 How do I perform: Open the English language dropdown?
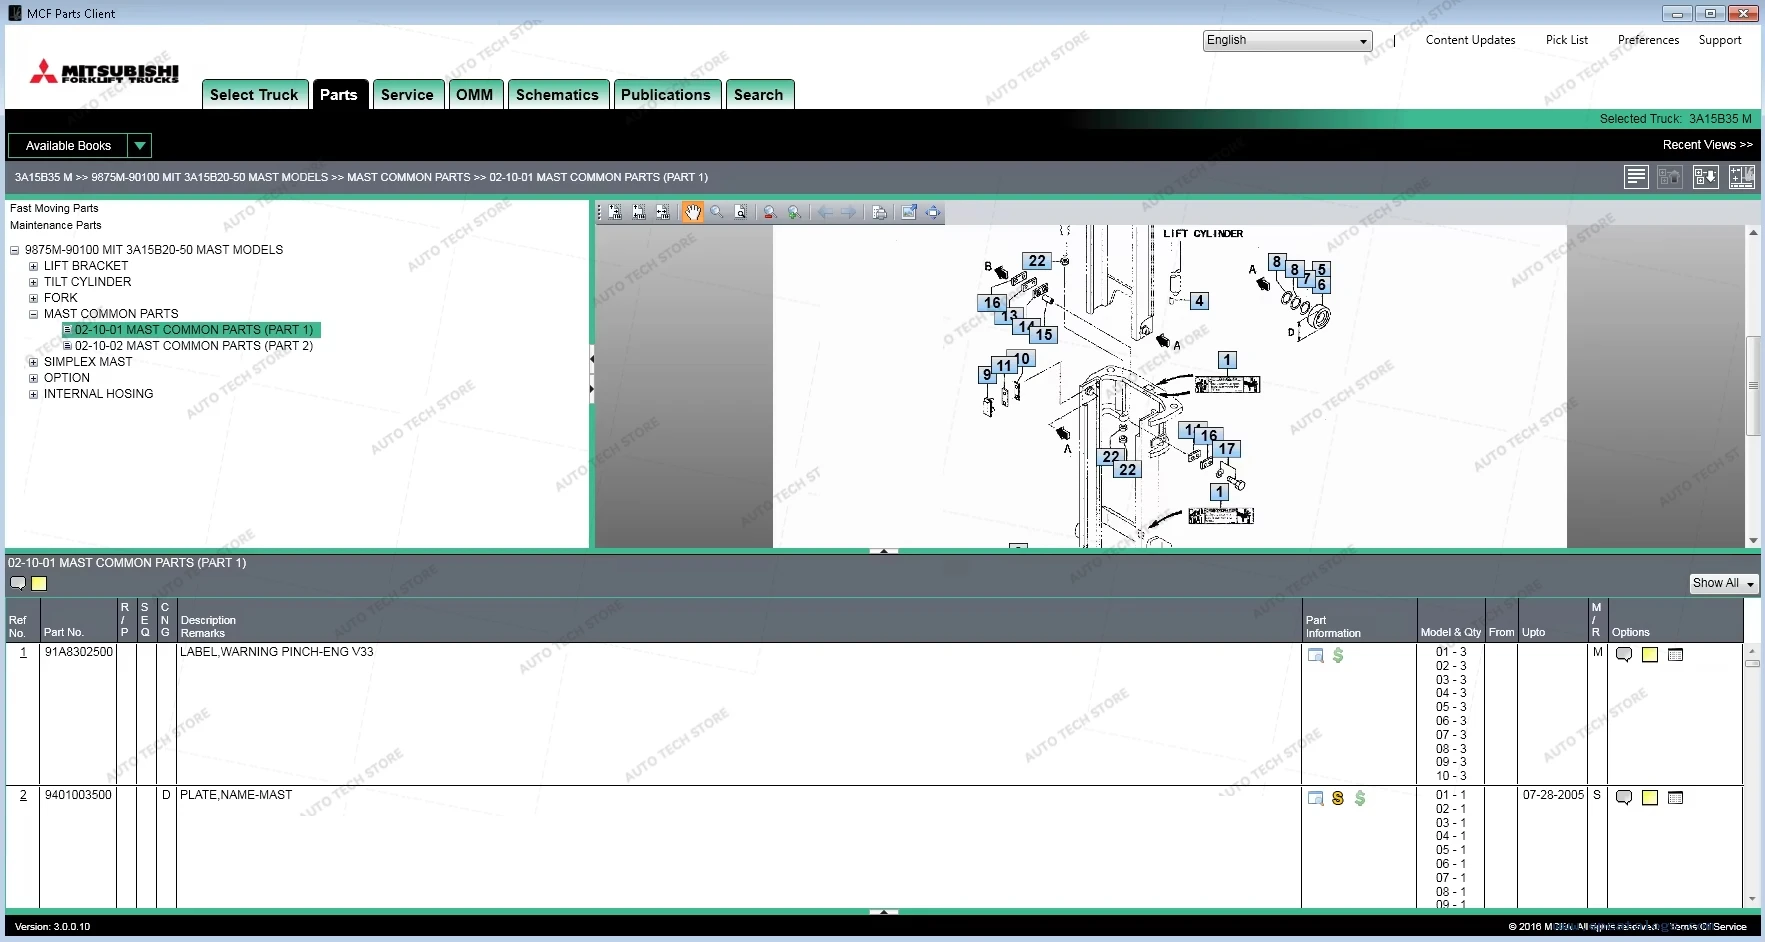pyautogui.click(x=1287, y=41)
